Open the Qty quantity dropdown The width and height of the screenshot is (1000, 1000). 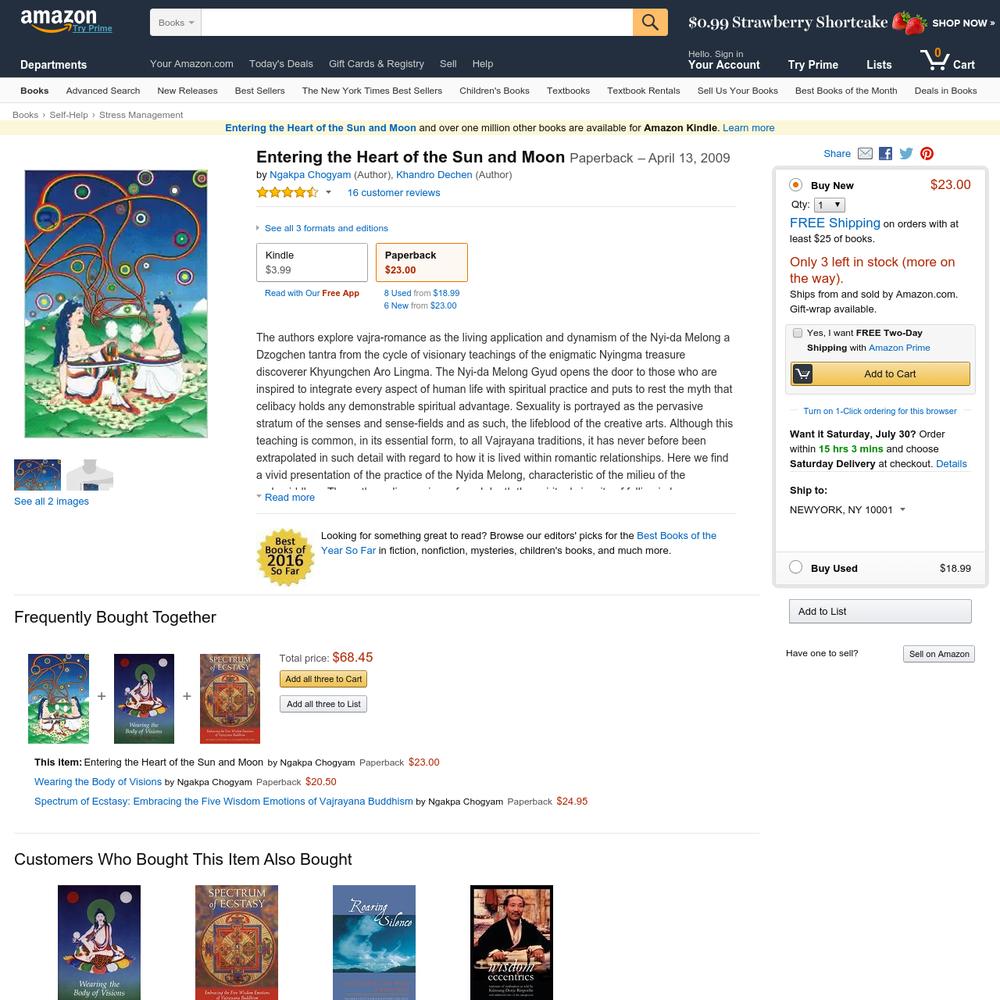pyautogui.click(x=830, y=205)
